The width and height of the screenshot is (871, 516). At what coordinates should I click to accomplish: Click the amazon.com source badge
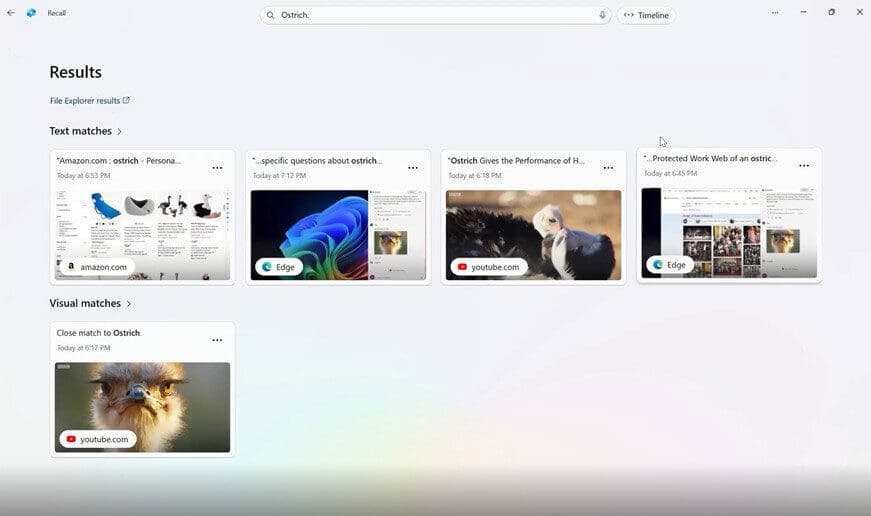tap(97, 267)
